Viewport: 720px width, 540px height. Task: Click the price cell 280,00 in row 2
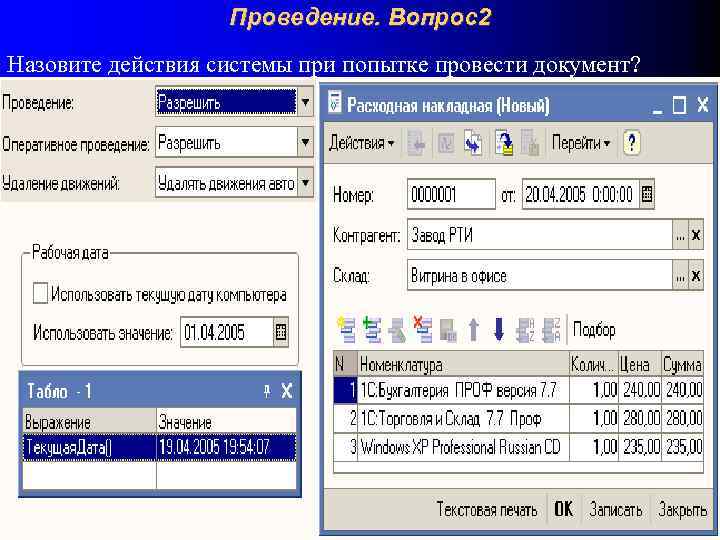click(640, 418)
